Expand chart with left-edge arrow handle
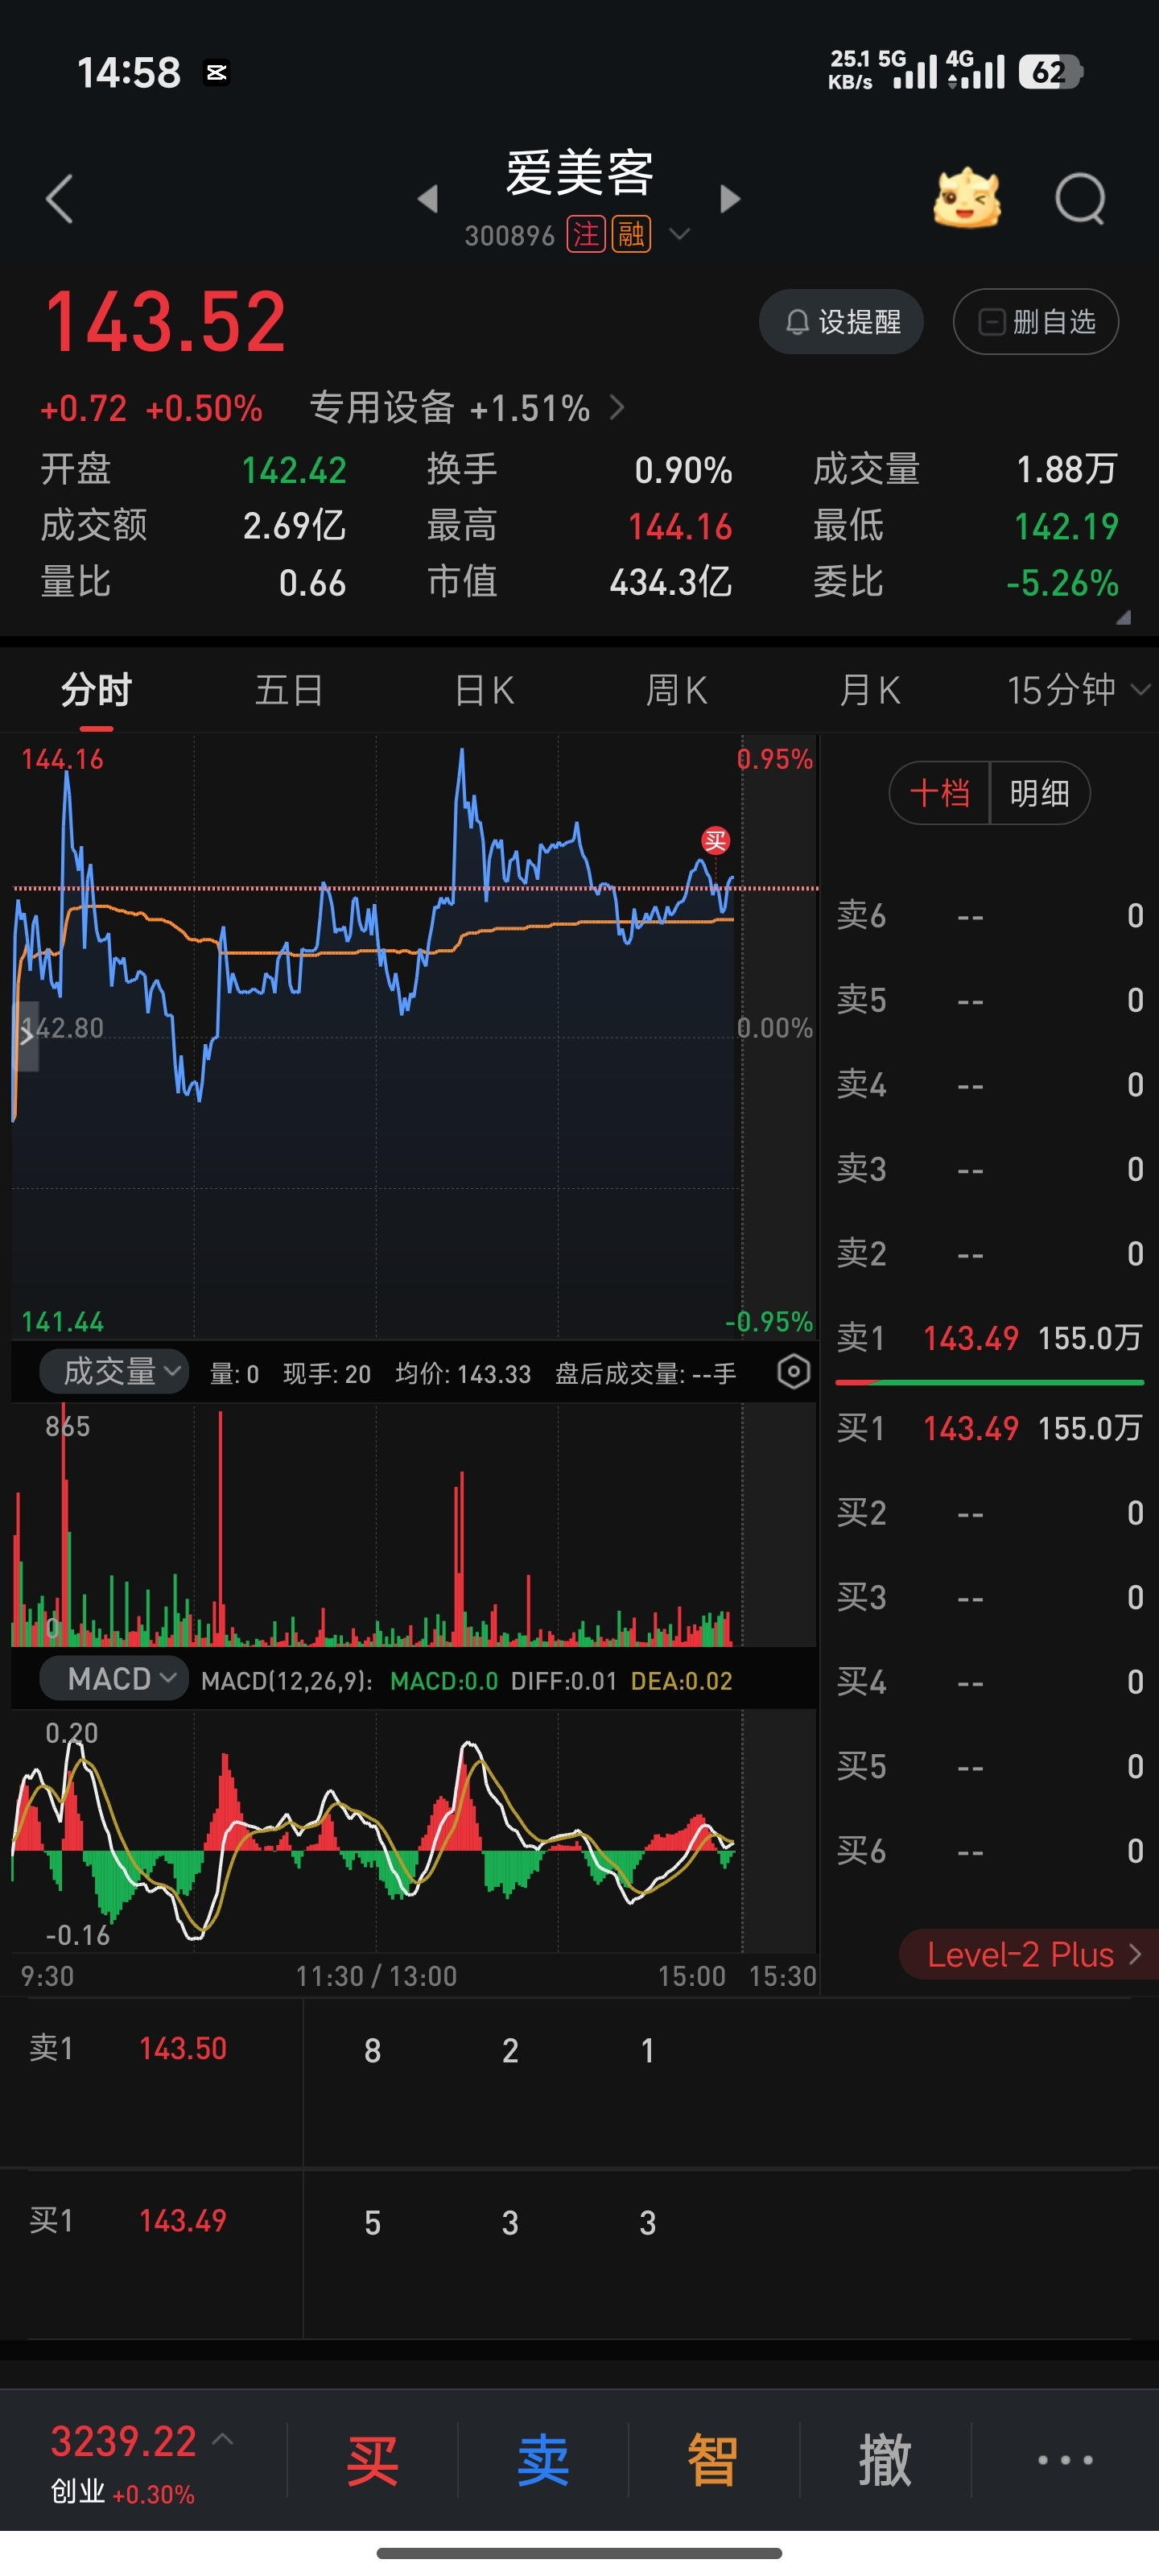Screen dimensions: 1159x2576 (26, 1036)
